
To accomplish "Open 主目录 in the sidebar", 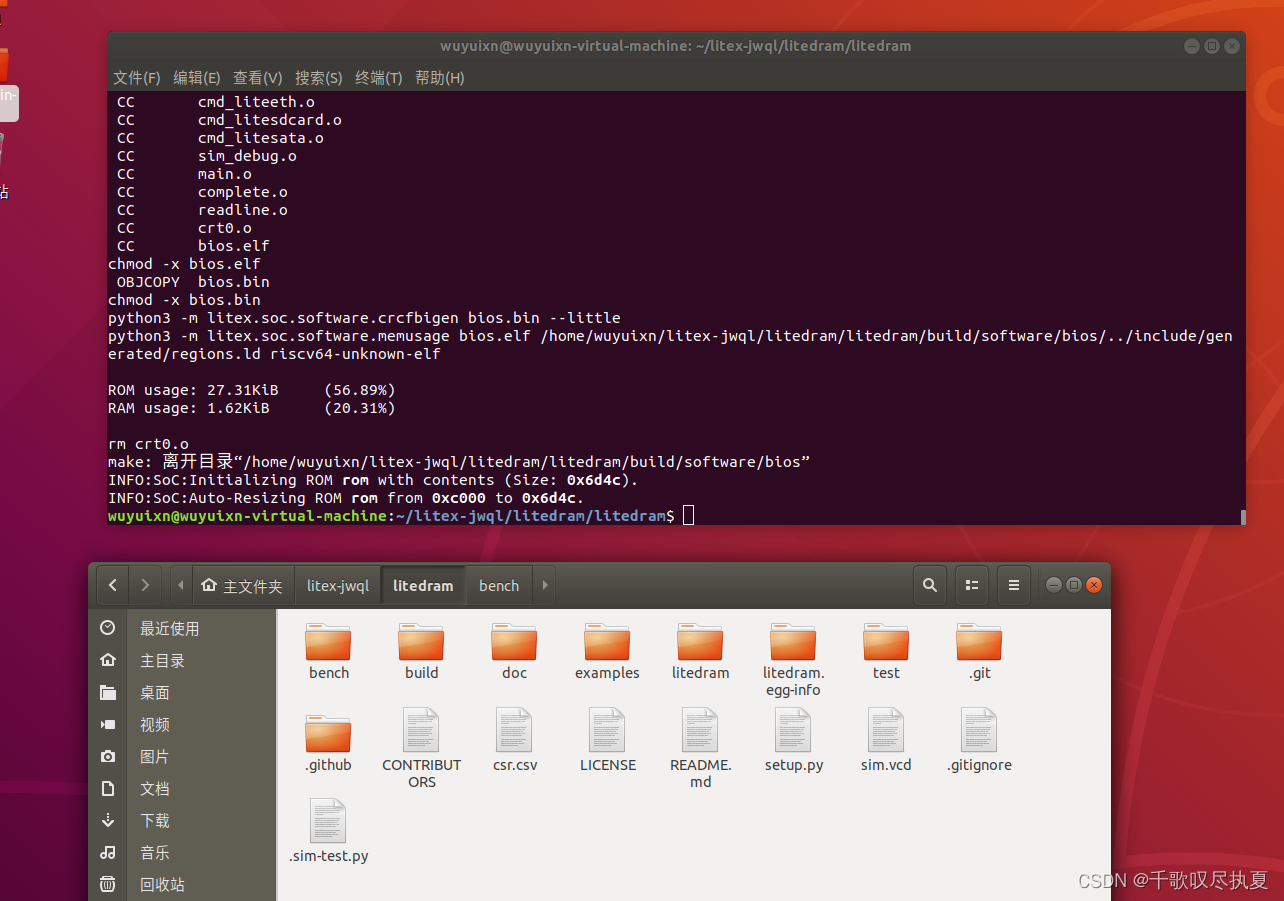I will pos(162,660).
